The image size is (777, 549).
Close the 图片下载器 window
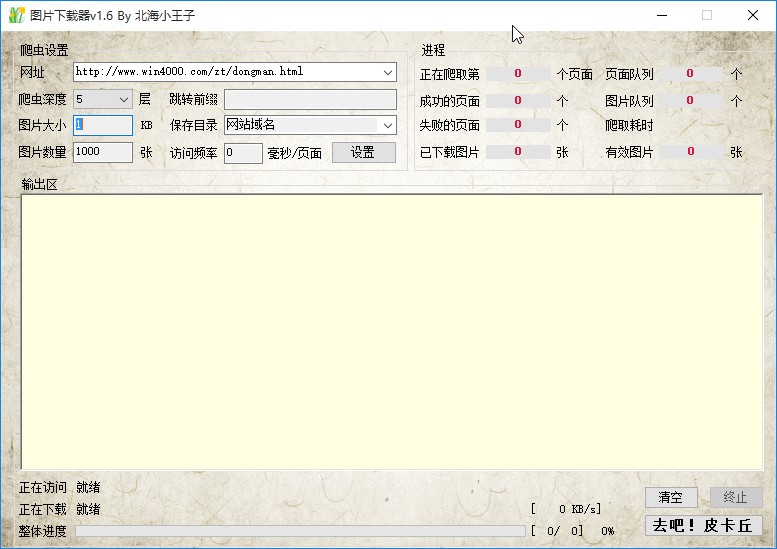click(x=753, y=15)
